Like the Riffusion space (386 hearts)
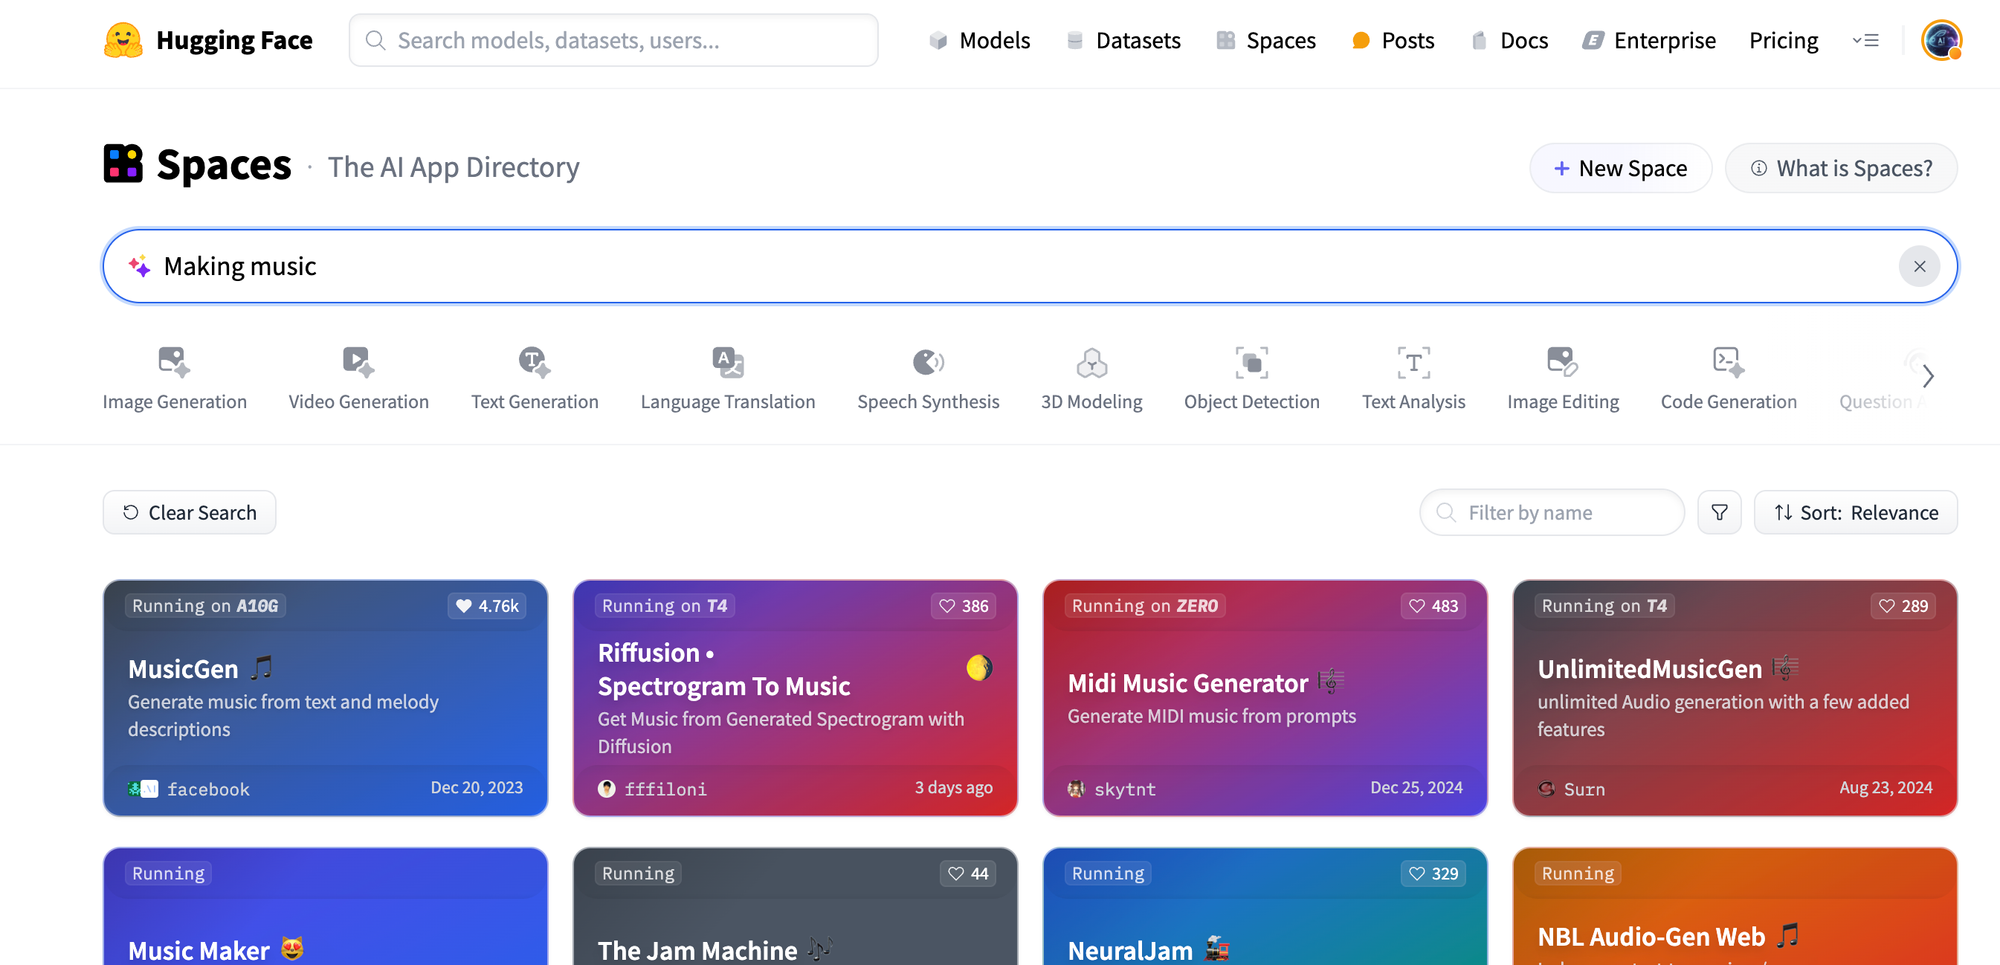The height and width of the screenshot is (965, 2000). tap(964, 606)
